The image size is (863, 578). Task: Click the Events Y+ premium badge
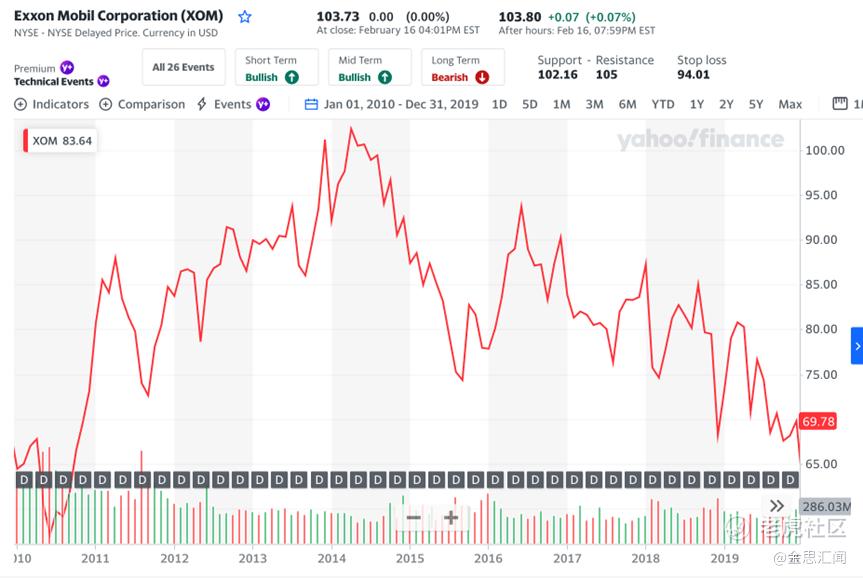tap(263, 105)
